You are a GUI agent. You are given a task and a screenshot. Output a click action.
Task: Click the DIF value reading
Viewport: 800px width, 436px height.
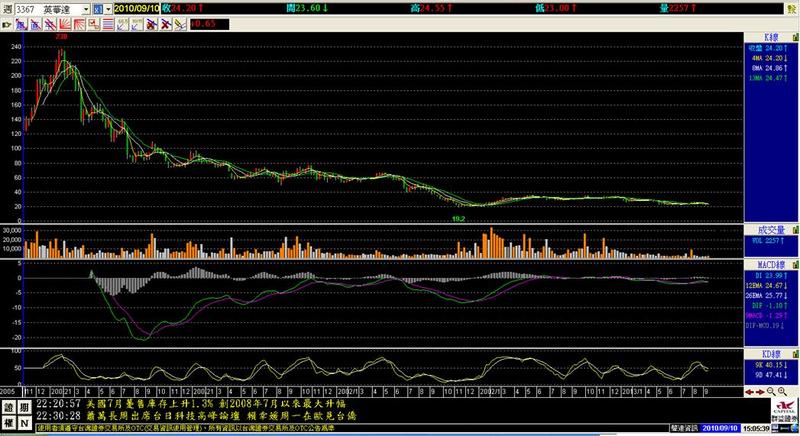click(770, 305)
